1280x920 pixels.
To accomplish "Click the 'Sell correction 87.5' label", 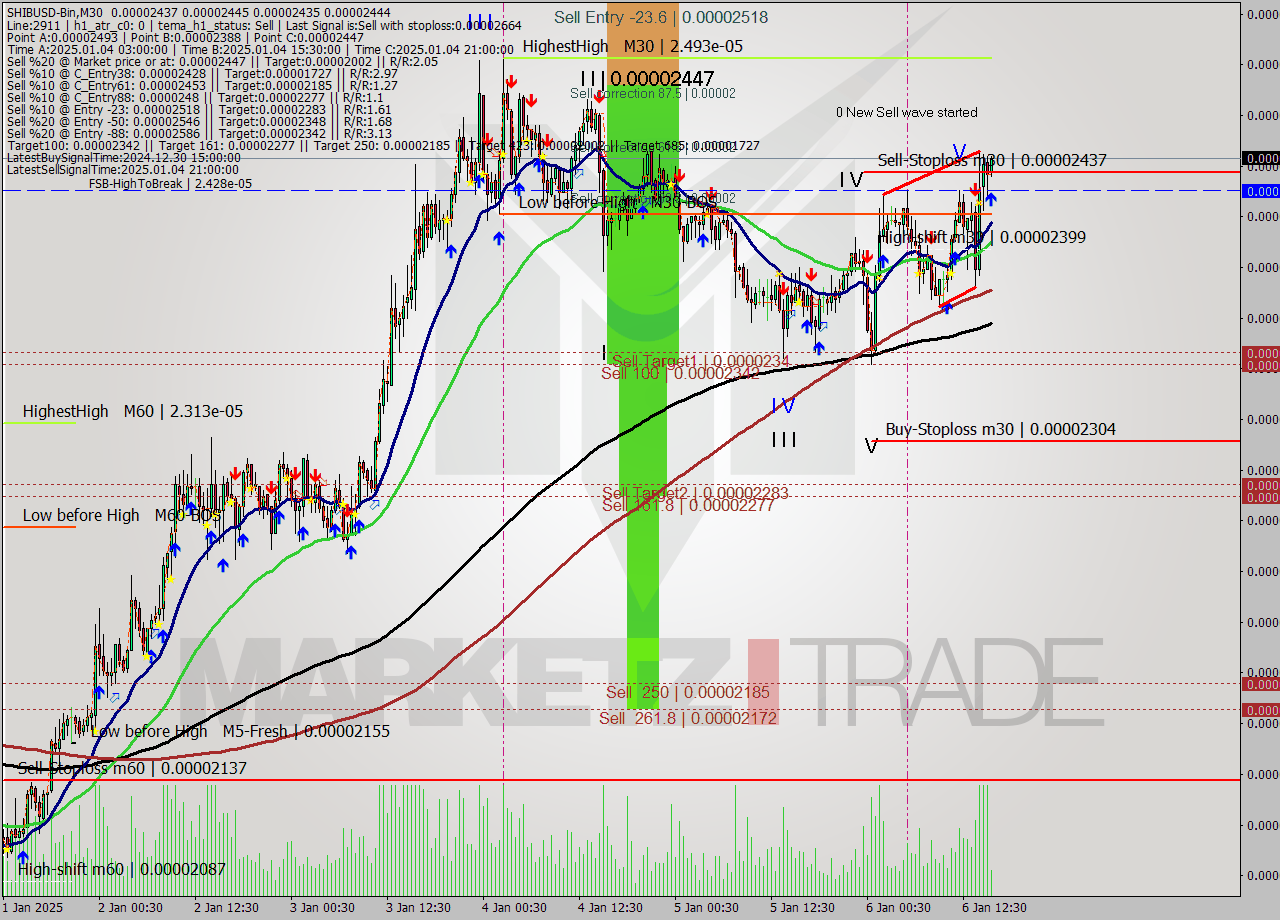I will 653,93.
